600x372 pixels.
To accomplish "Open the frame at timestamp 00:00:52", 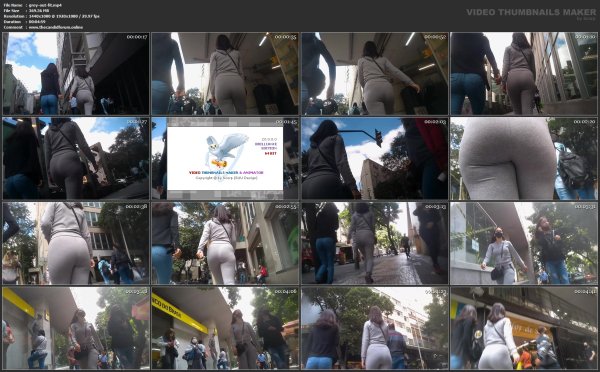I will (375, 74).
